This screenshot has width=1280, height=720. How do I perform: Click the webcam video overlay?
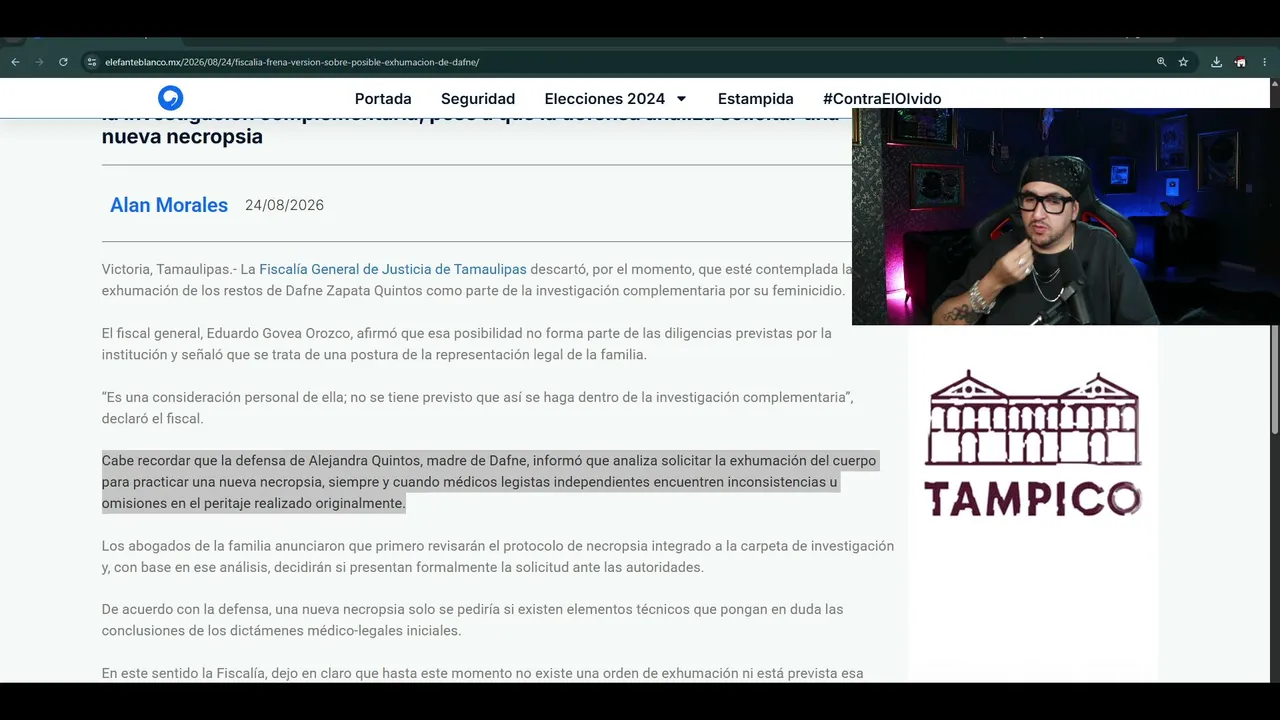tap(1066, 216)
